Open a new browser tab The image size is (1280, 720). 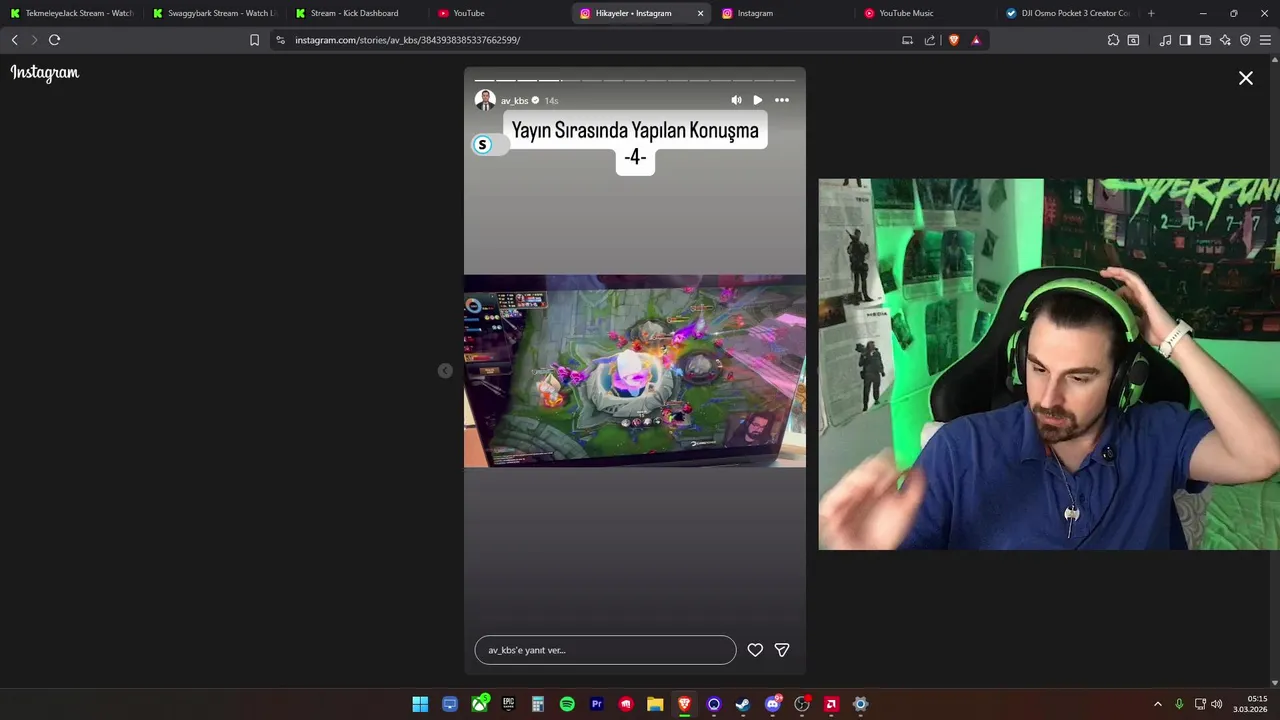tap(1151, 13)
